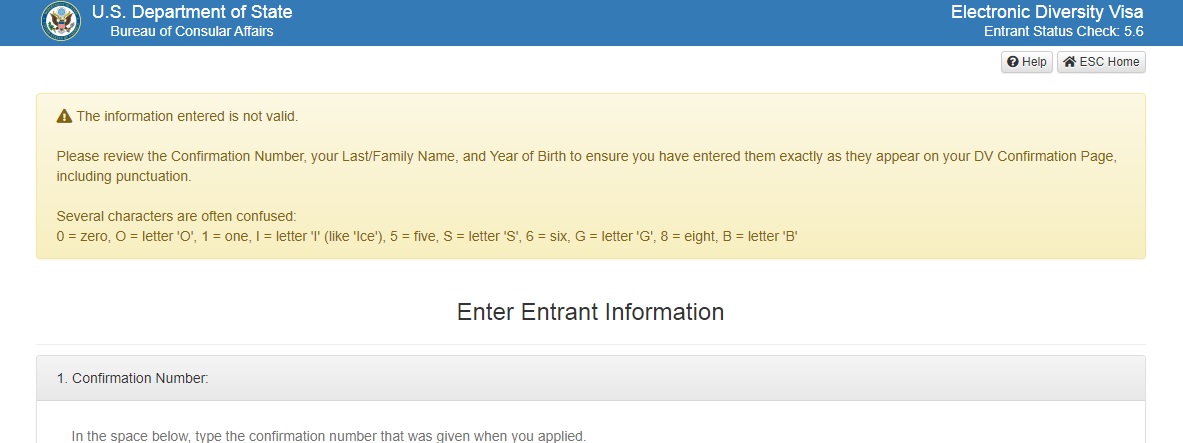Viewport: 1183px width, 443px height.
Task: Click the house icon beside ESC Home
Action: click(x=1069, y=62)
